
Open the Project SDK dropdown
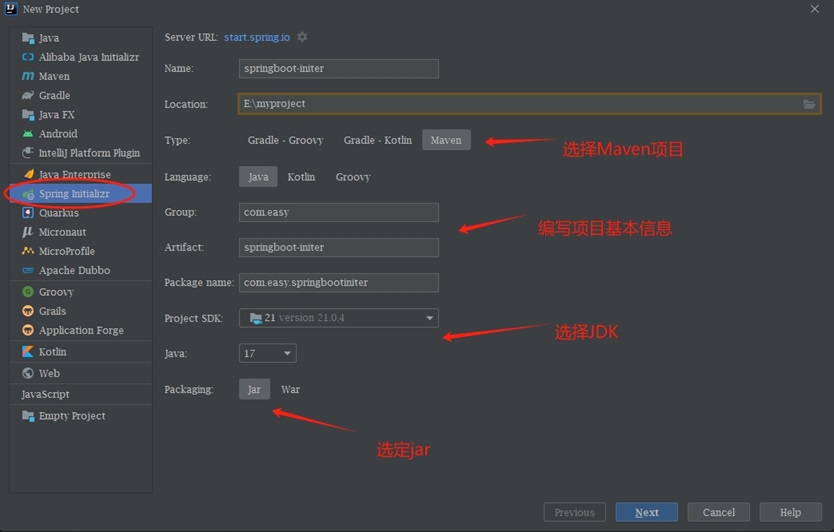pyautogui.click(x=339, y=318)
